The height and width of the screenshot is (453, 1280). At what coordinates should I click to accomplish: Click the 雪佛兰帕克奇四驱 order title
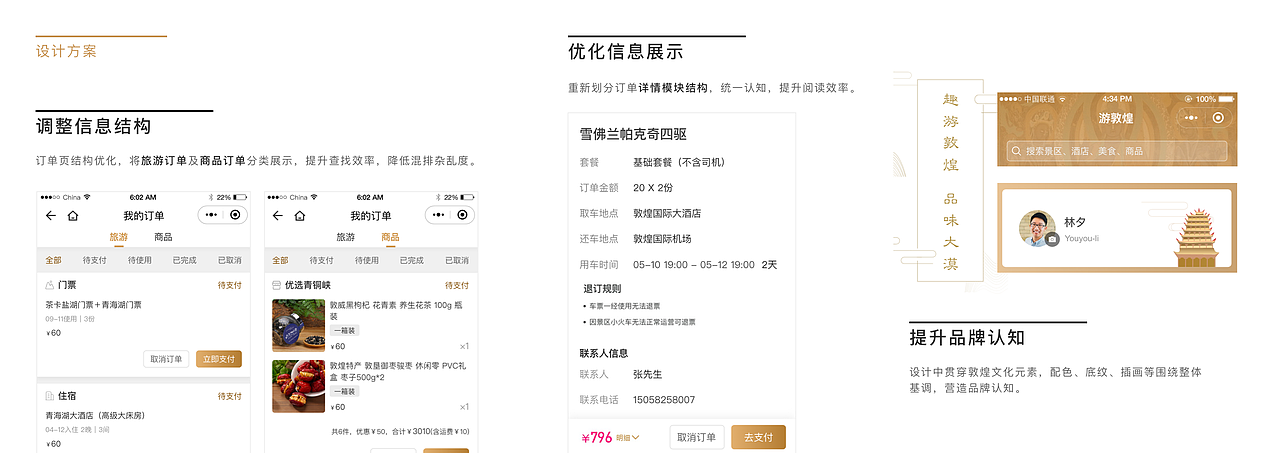pyautogui.click(x=633, y=134)
